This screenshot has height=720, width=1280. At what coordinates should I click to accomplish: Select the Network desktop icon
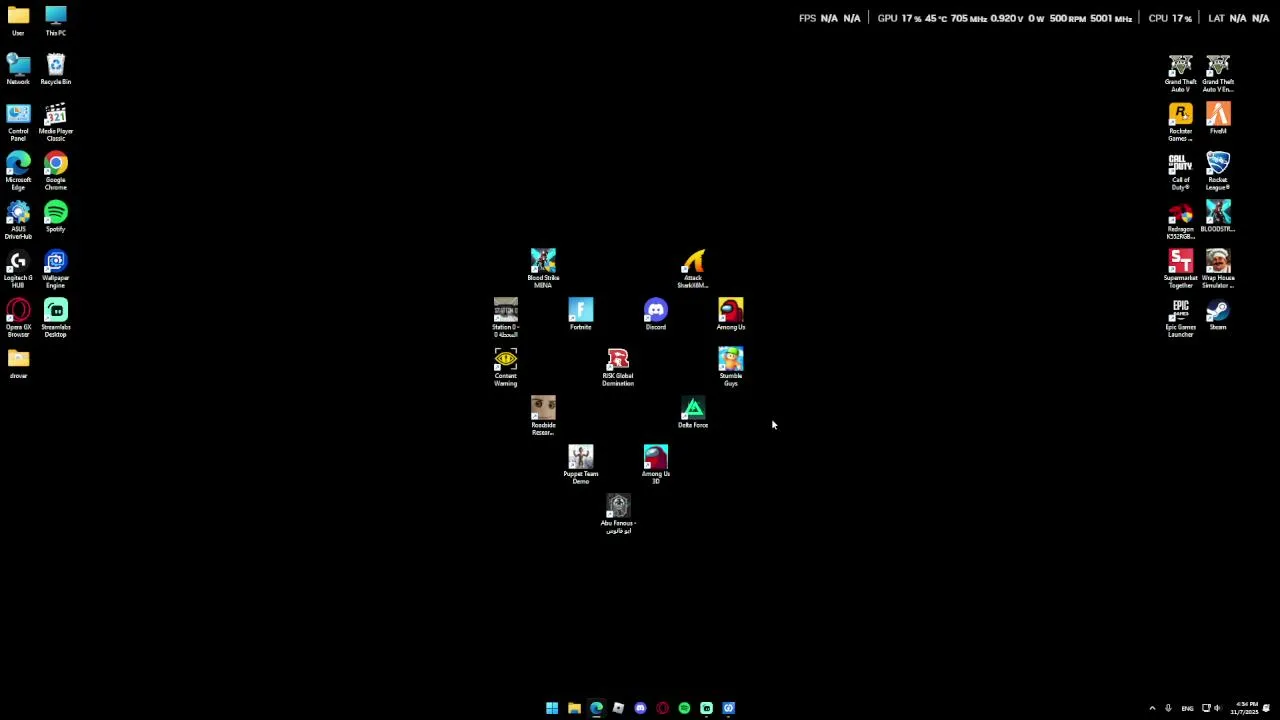(x=18, y=70)
